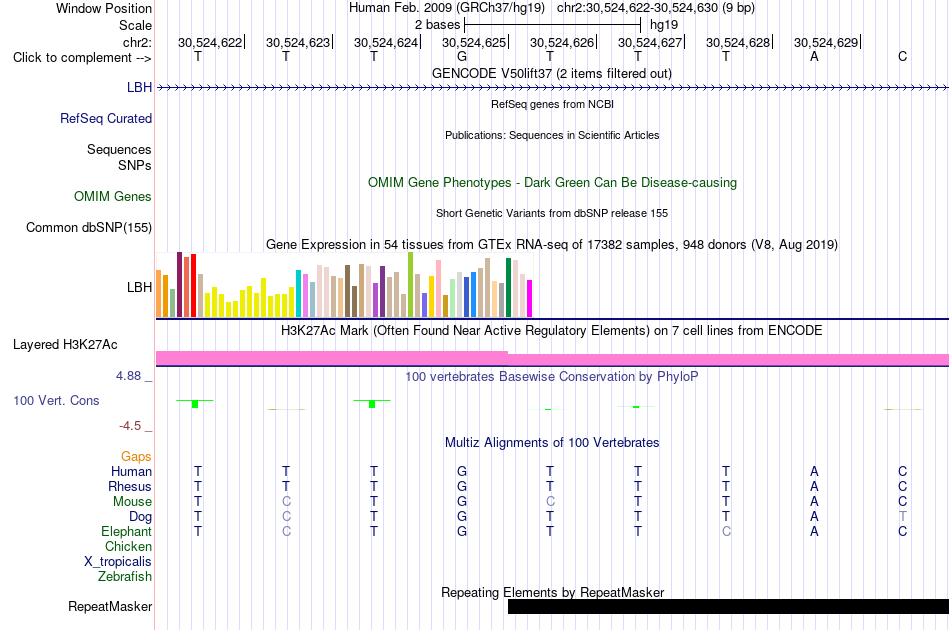Click "RefSeq genes from NCBI" title
950x630 pixels.
552,104
